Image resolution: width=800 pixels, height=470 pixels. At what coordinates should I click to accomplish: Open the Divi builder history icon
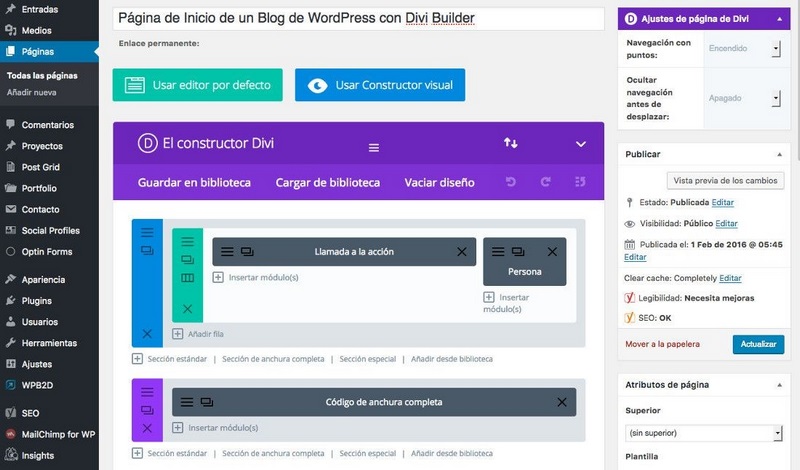click(x=579, y=182)
